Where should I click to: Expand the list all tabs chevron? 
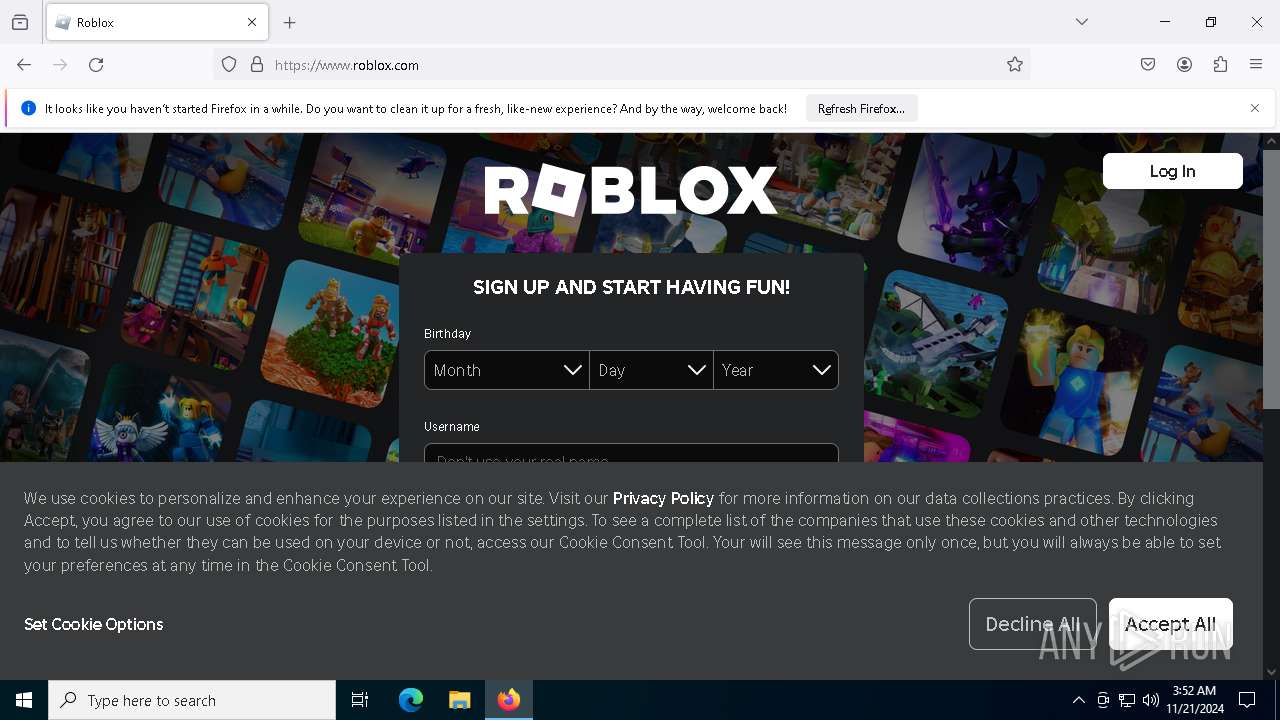pos(1082,22)
